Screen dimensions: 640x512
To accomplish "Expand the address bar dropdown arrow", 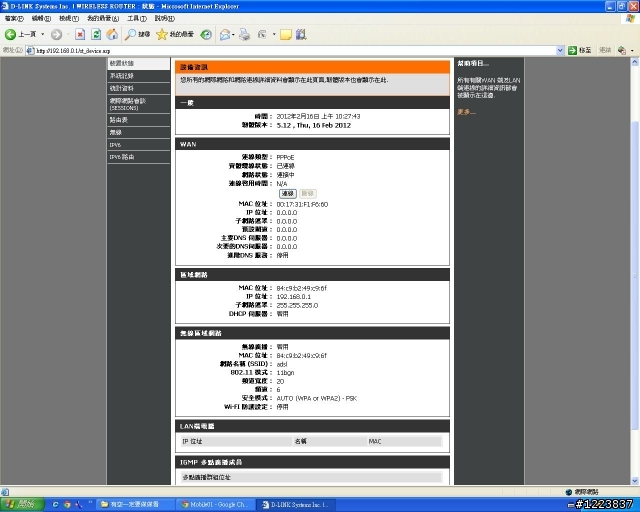I will pyautogui.click(x=560, y=51).
